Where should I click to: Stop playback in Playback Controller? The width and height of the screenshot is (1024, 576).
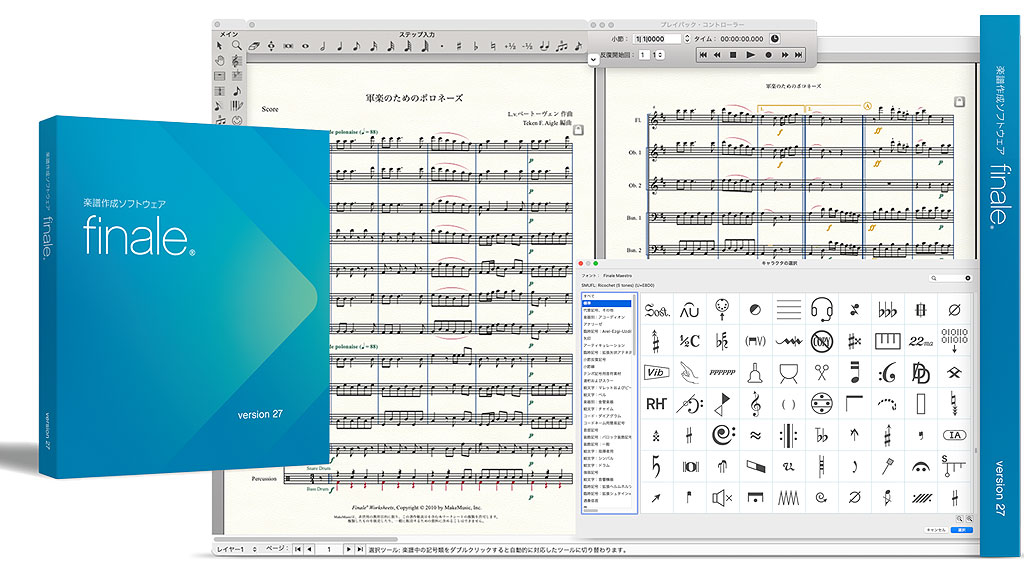point(733,56)
